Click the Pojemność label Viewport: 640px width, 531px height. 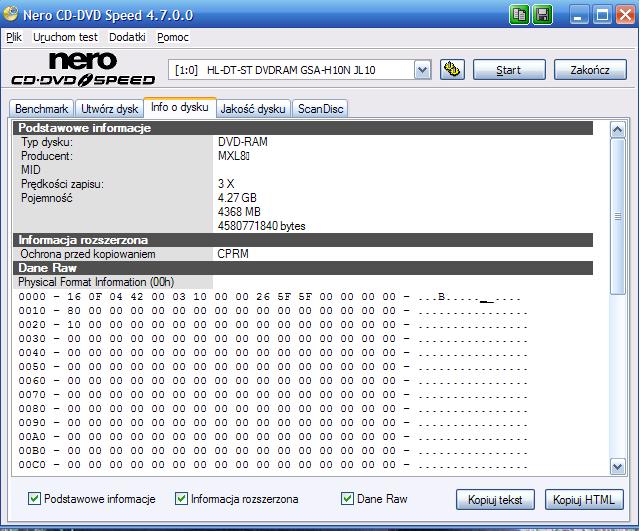click(x=47, y=198)
